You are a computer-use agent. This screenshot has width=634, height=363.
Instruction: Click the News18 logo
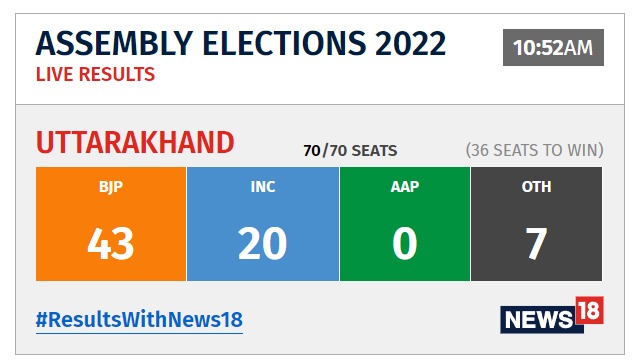coord(552,315)
